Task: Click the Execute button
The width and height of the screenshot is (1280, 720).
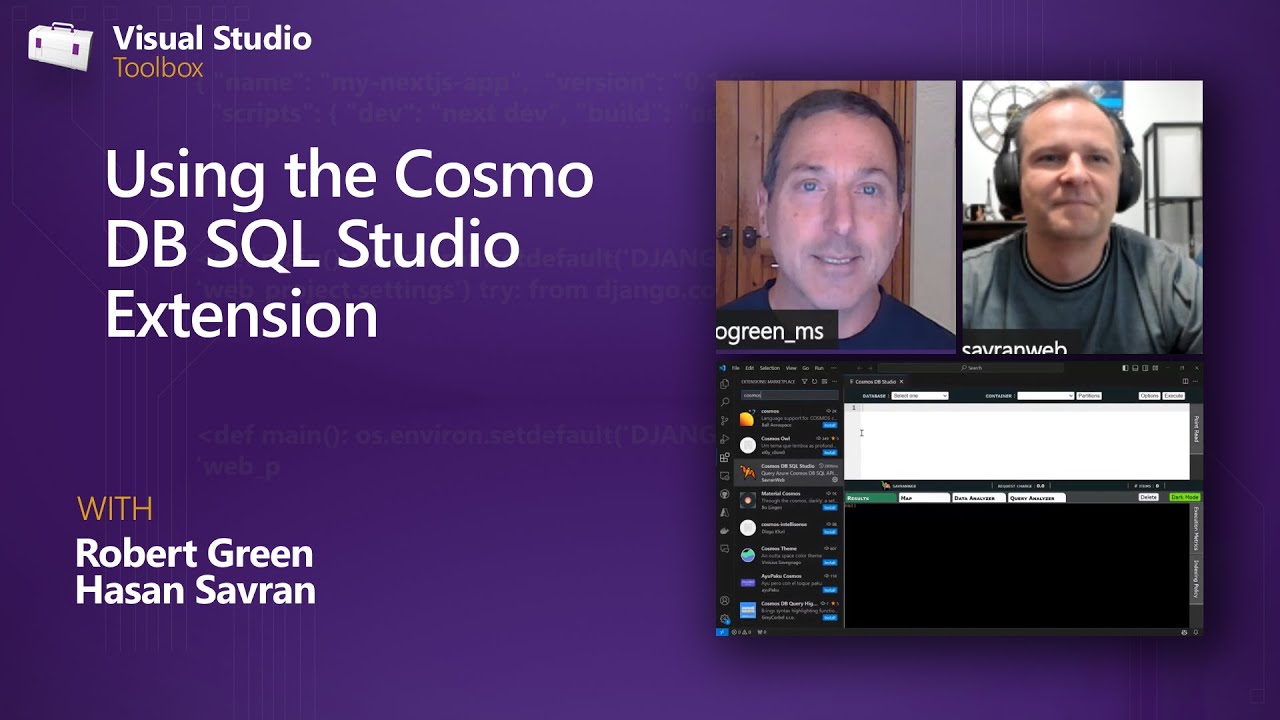Action: pyautogui.click(x=1174, y=396)
